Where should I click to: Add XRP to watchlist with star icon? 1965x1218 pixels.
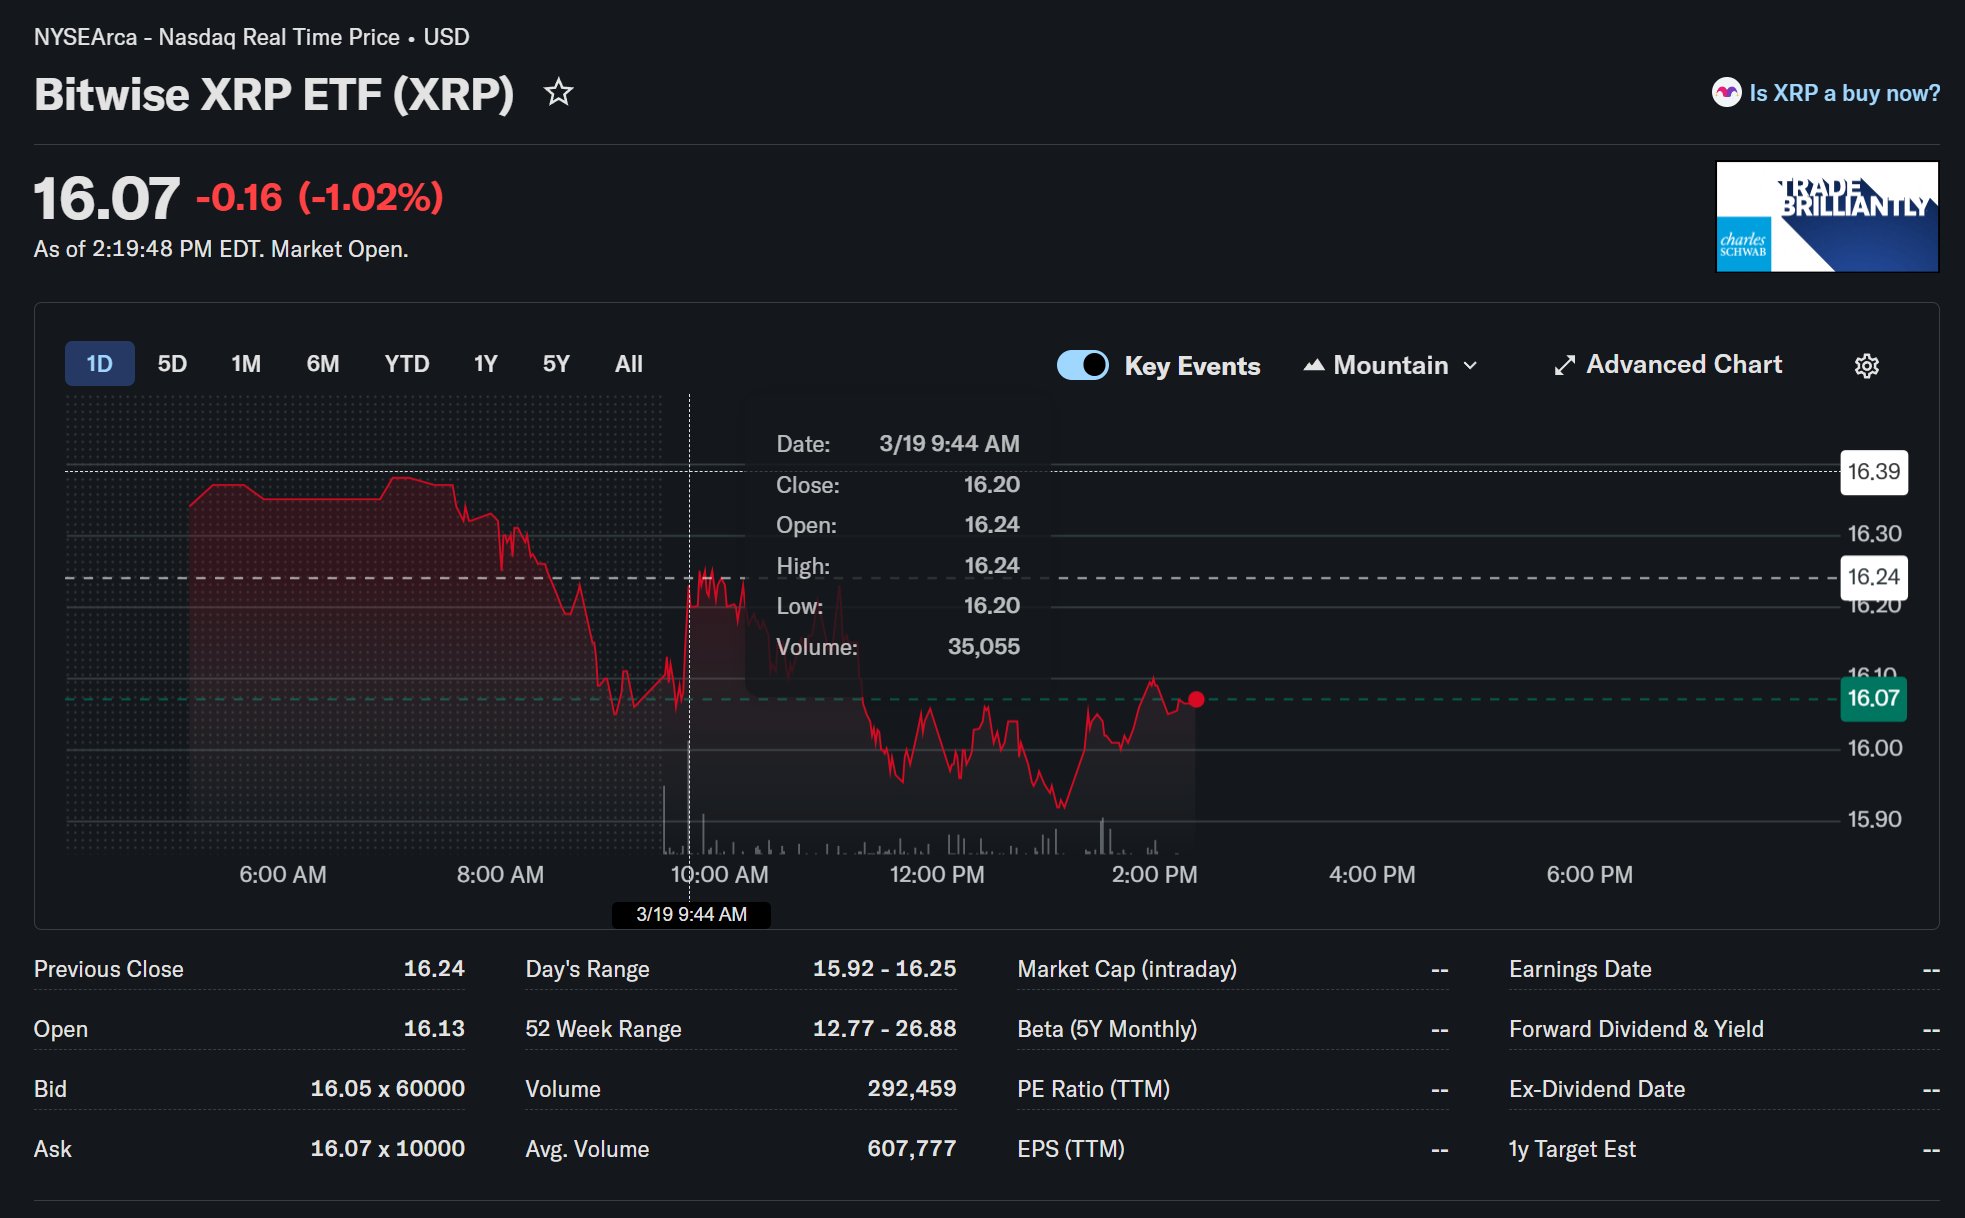point(558,93)
